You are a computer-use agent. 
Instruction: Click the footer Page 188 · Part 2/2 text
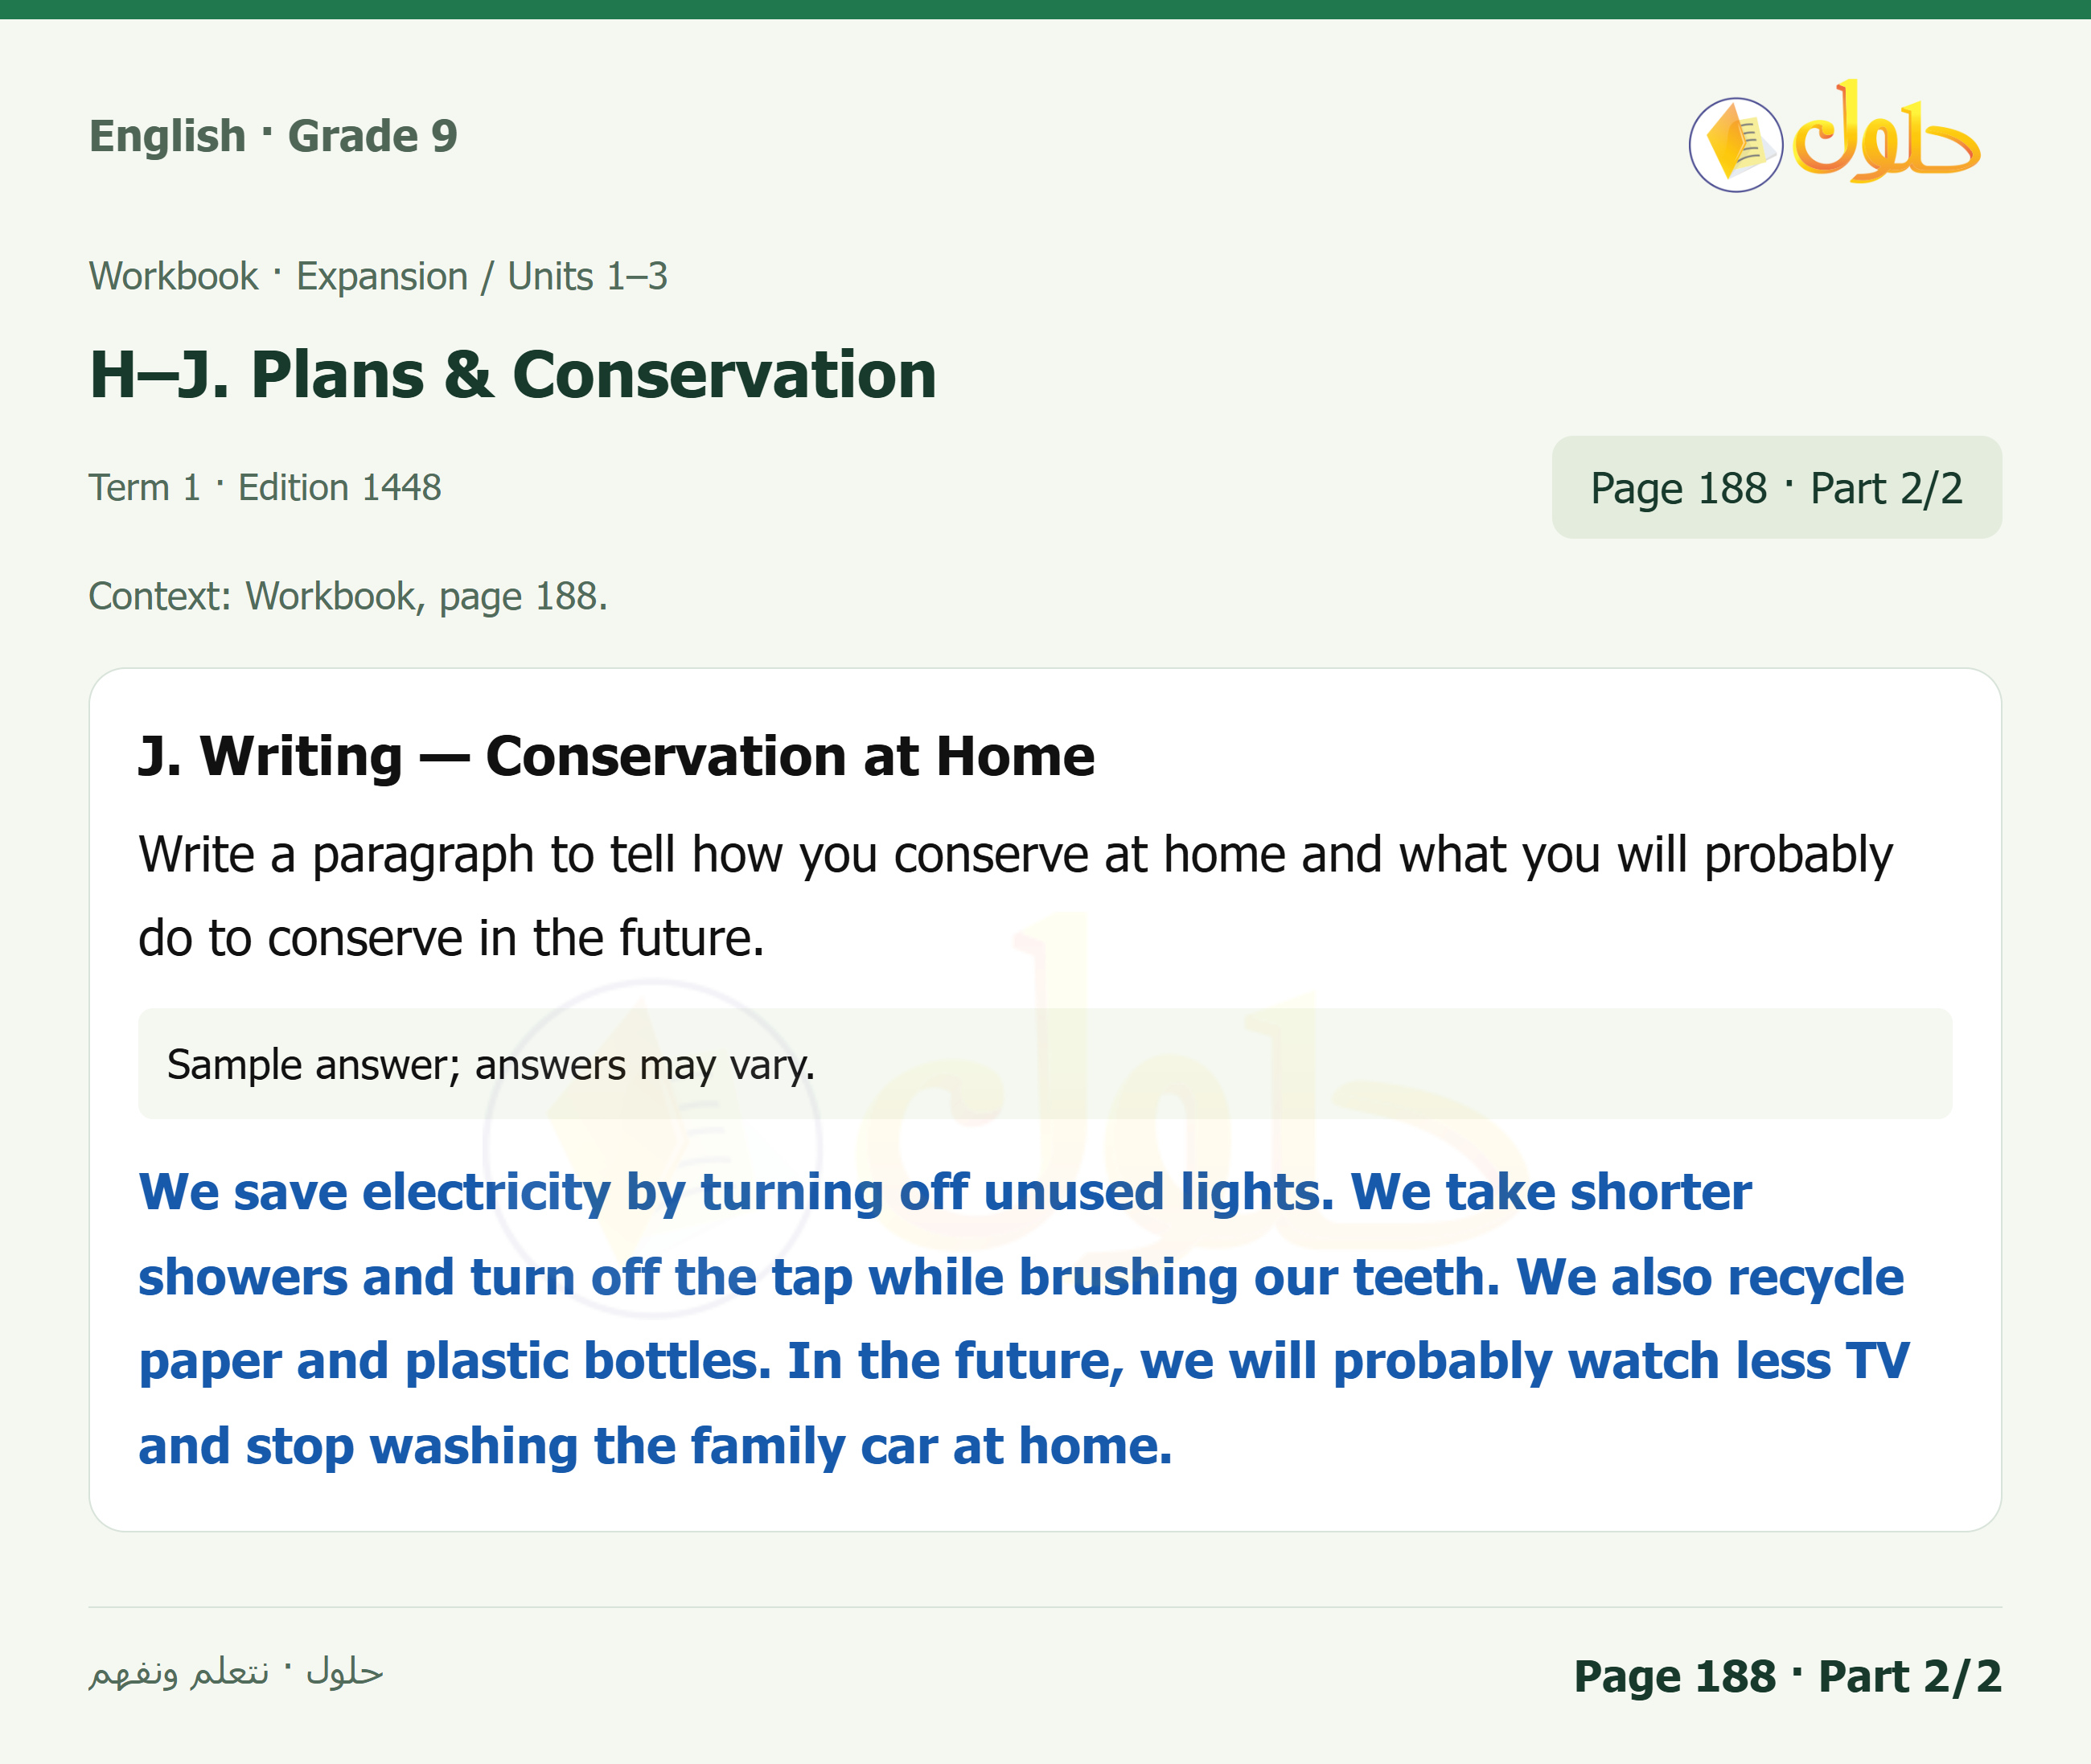pos(1787,1676)
